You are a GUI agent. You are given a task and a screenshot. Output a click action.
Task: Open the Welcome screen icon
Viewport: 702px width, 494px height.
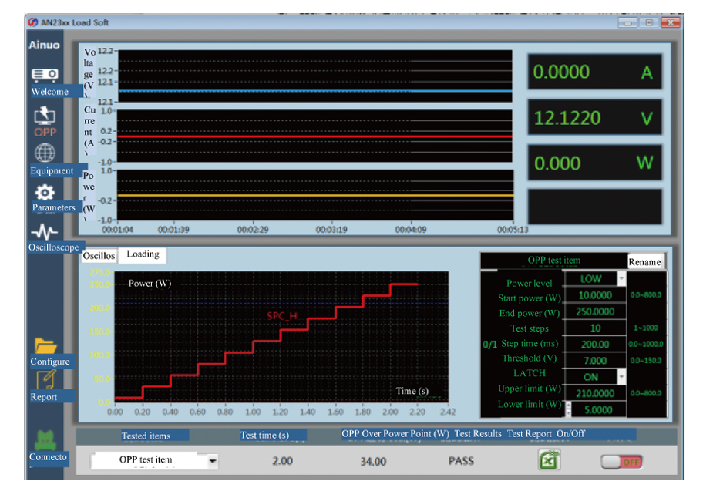coord(45,75)
